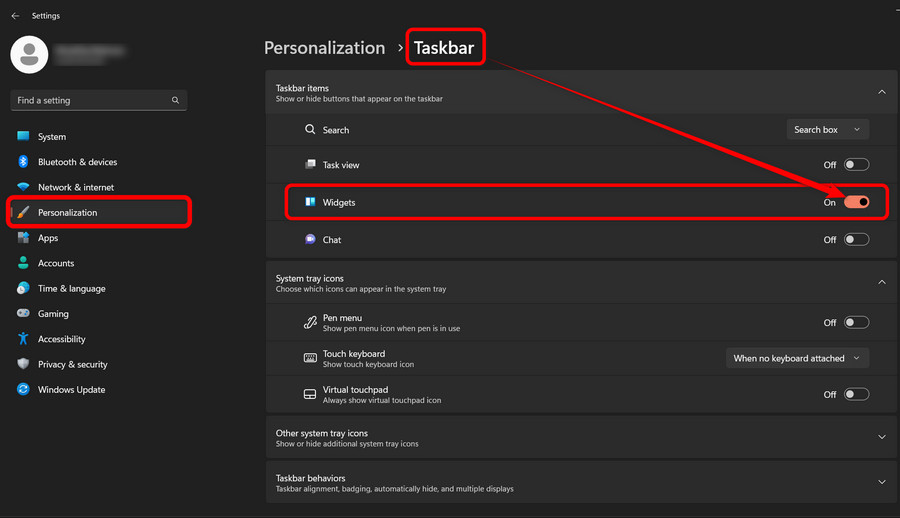Viewport: 900px width, 518px height.
Task: Open the Search box dropdown
Action: pos(828,130)
